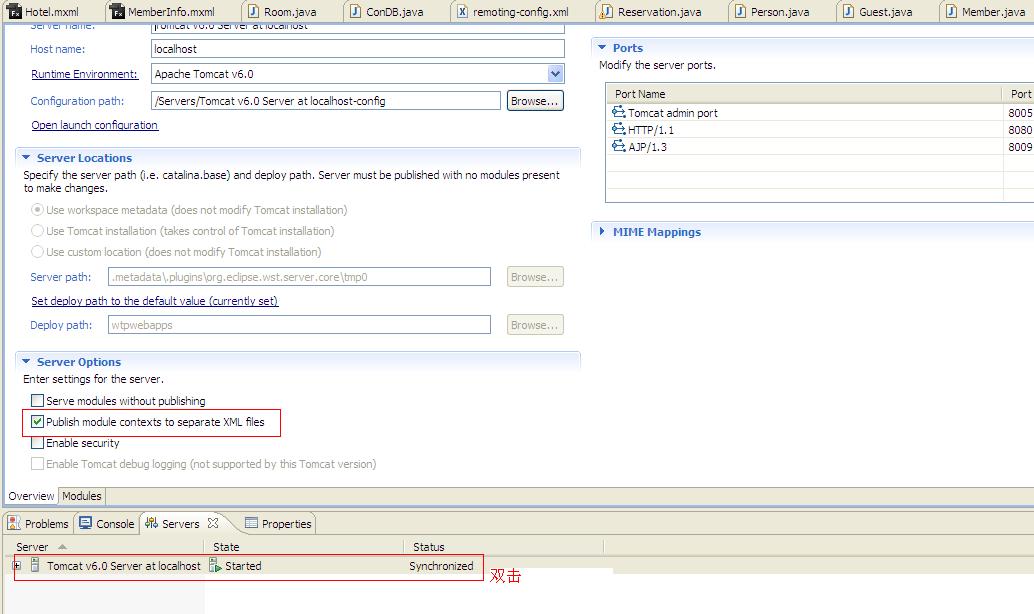Open the Member.java editor tab
Viewport: 1034px width, 614px height.
click(986, 12)
